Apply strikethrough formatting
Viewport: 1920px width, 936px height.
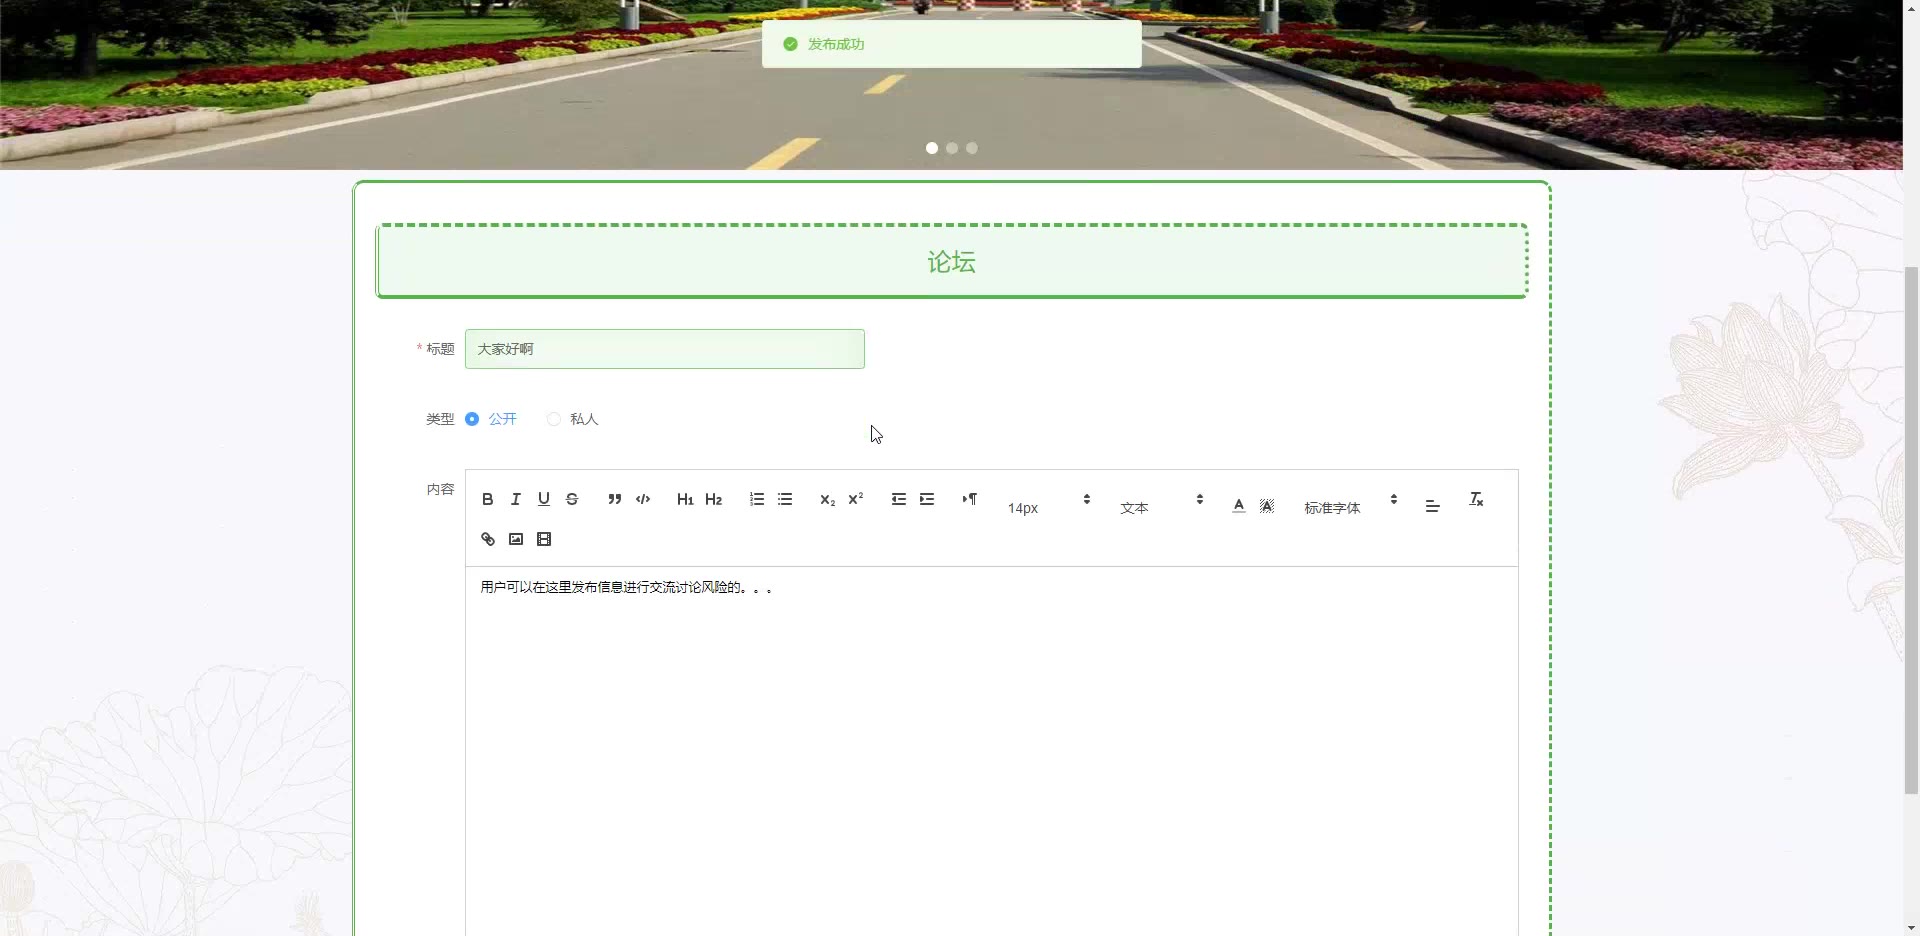572,499
